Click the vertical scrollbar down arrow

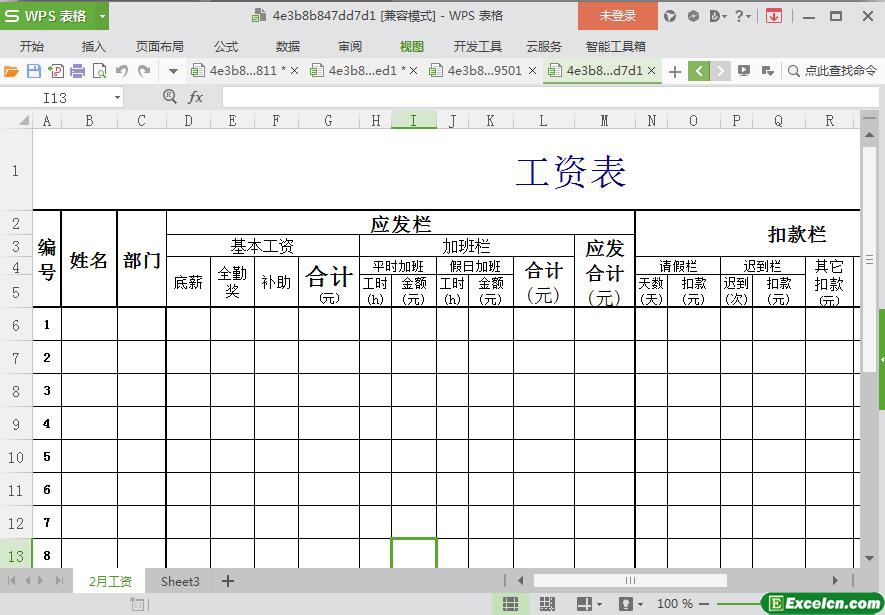coord(869,559)
